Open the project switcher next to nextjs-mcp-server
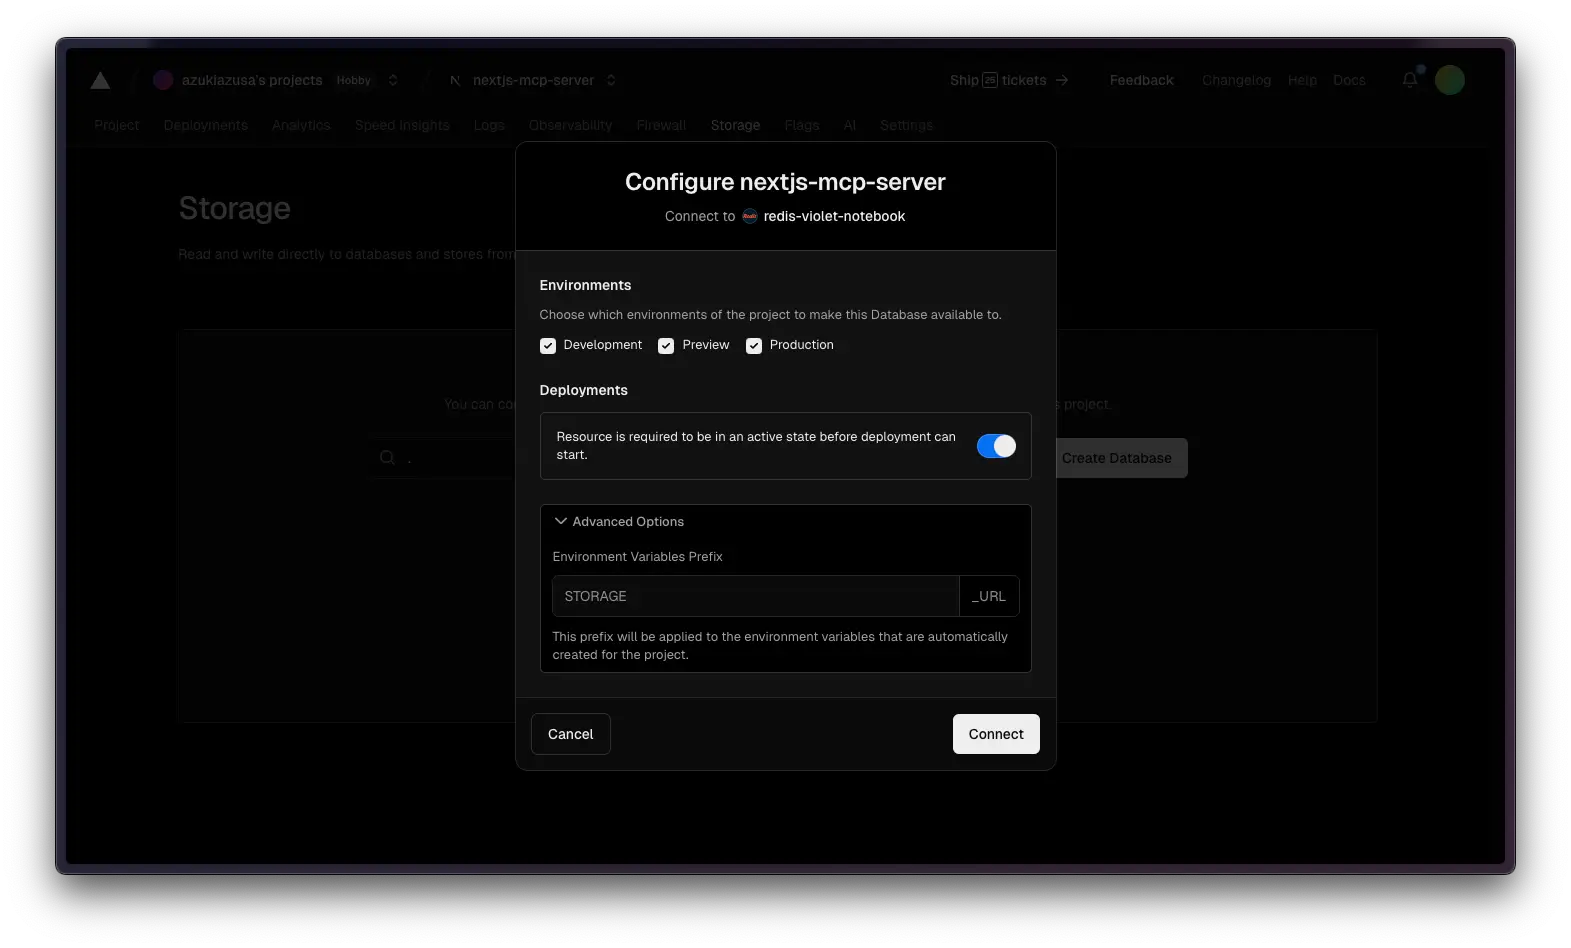The image size is (1571, 948). point(611,80)
